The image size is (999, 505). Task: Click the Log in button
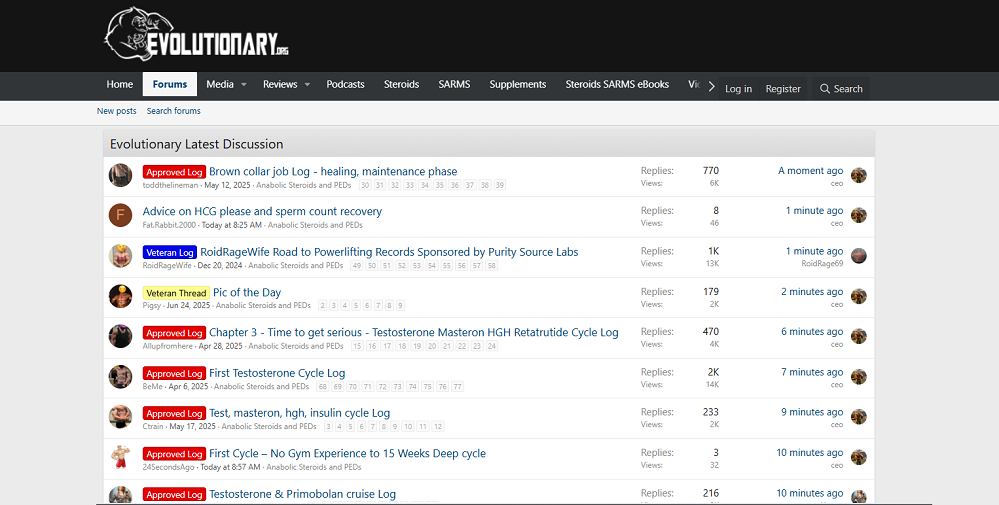click(x=738, y=89)
